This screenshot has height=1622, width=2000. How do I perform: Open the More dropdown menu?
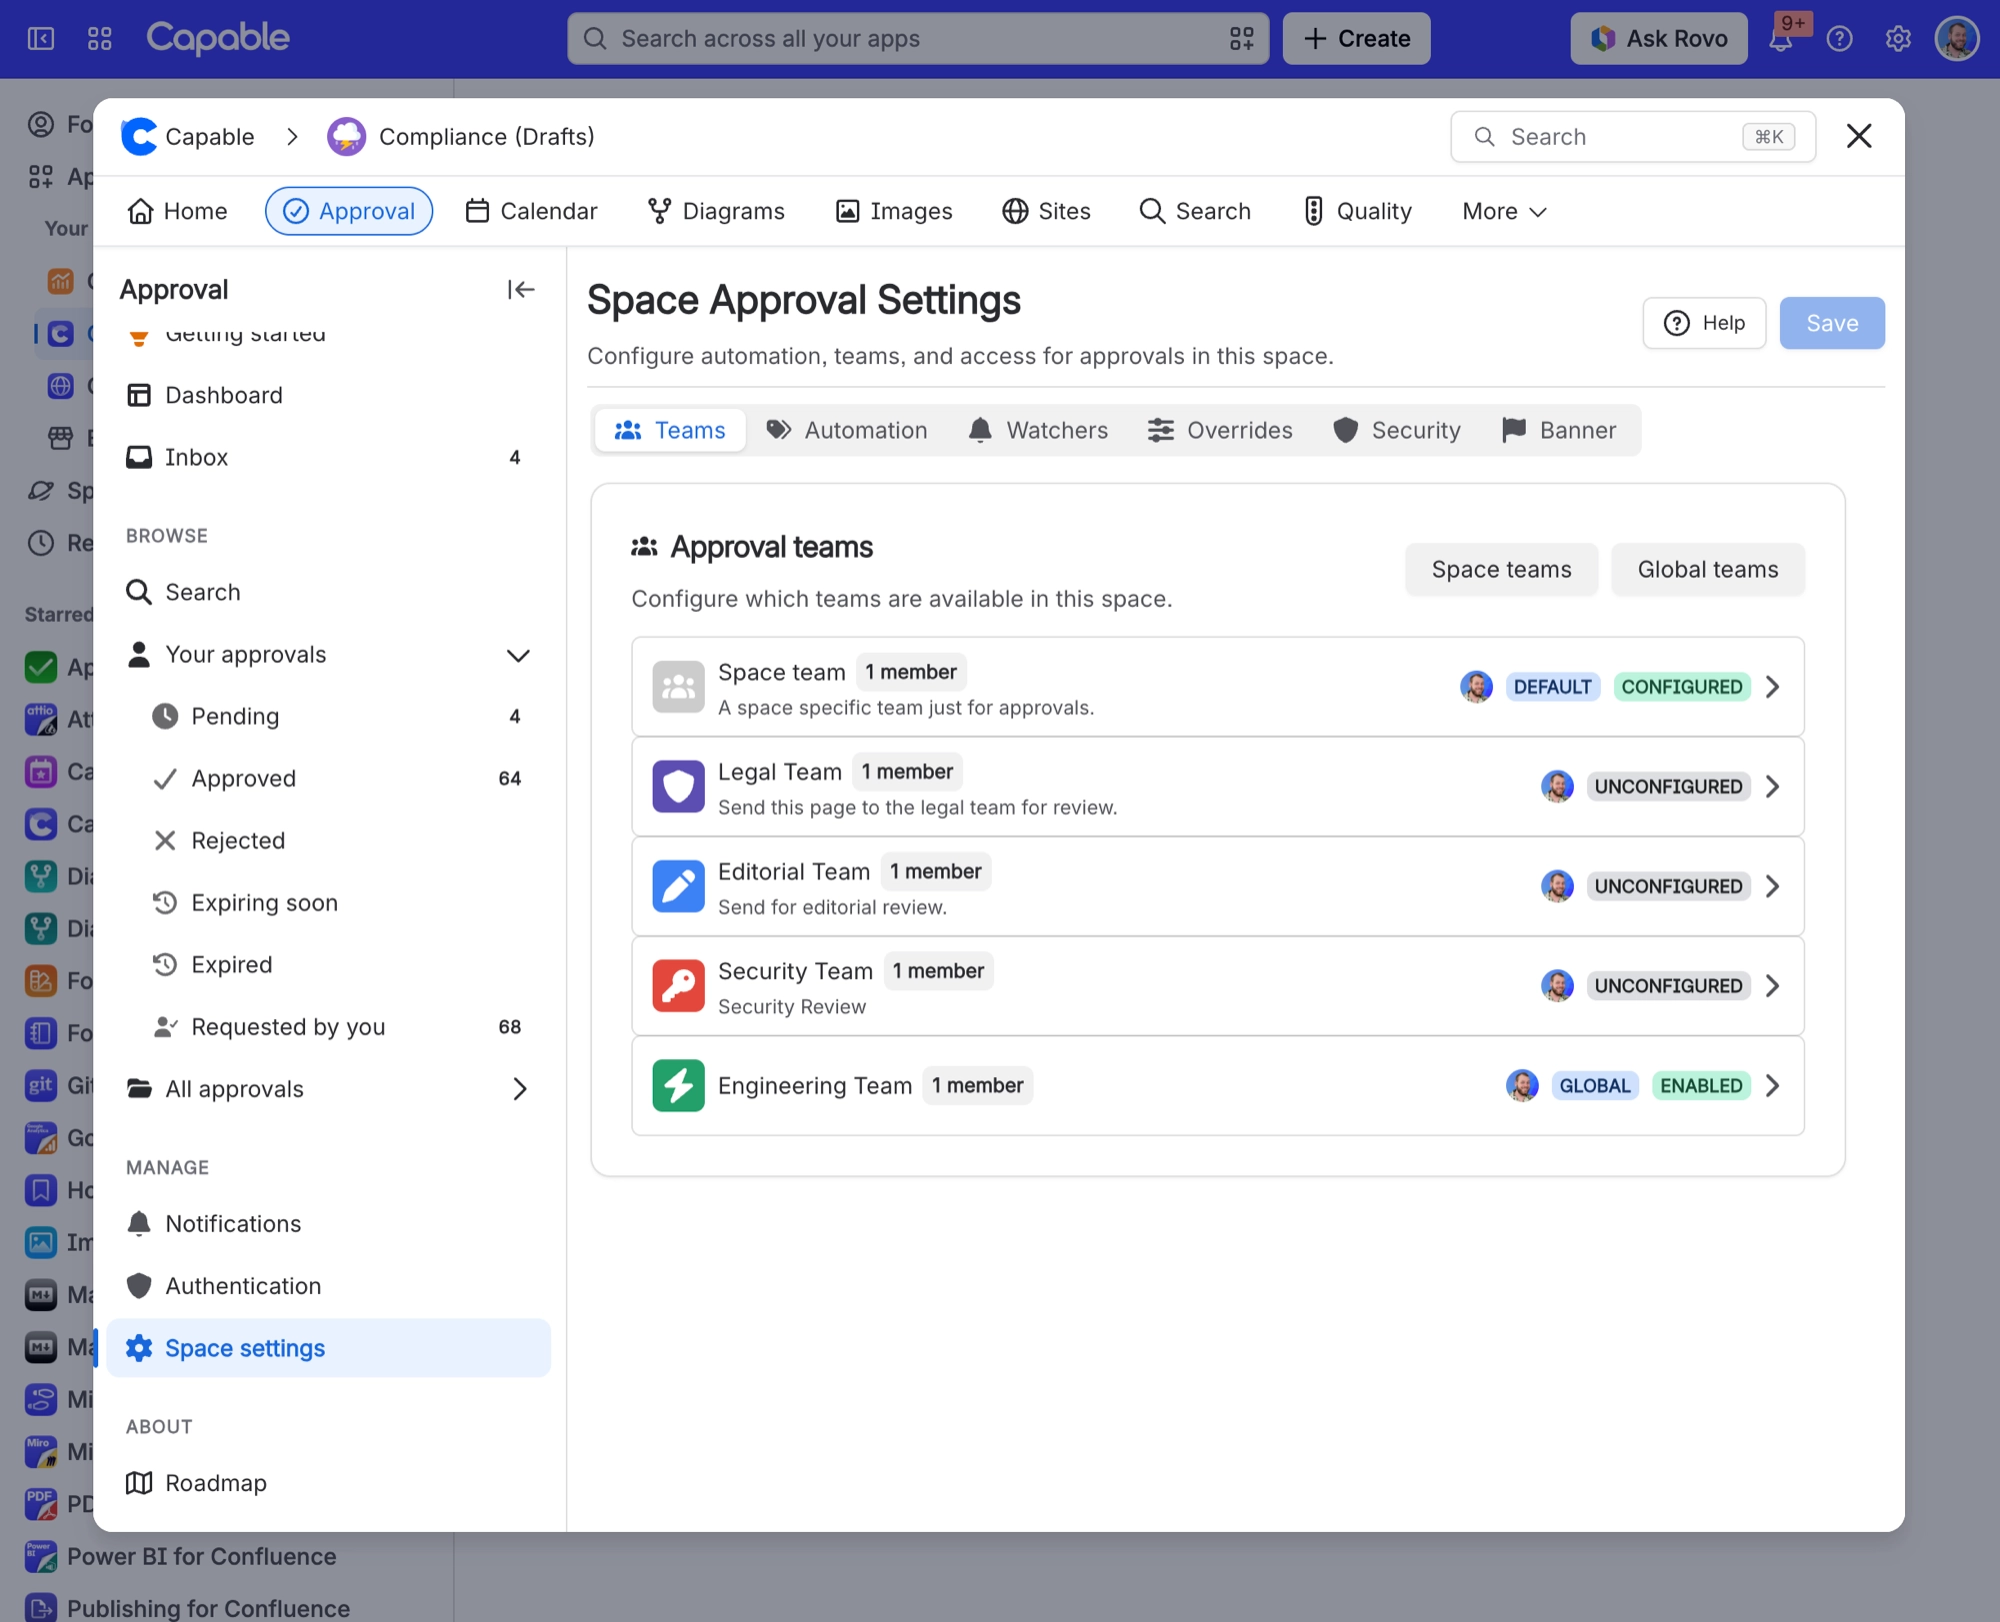1504,211
